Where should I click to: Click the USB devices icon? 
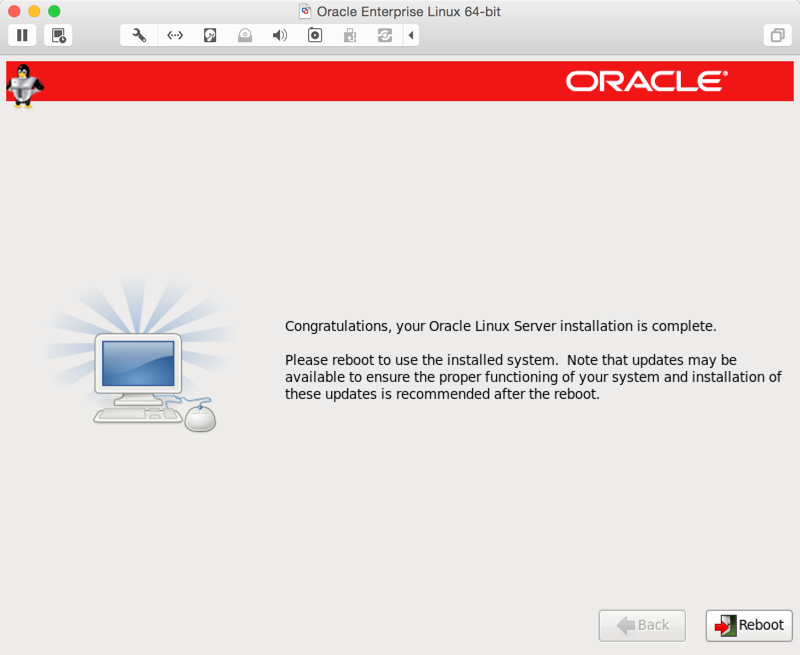pyautogui.click(x=350, y=35)
